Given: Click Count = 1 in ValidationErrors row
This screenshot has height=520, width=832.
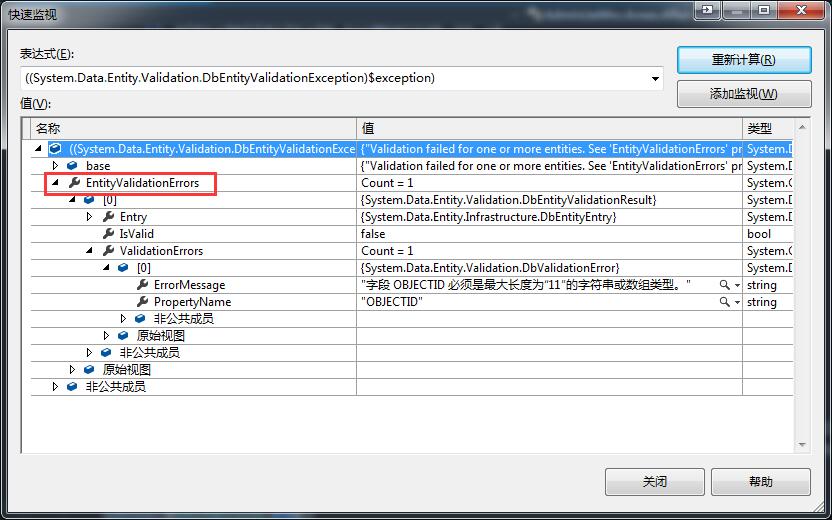Looking at the screenshot, I should 387,251.
